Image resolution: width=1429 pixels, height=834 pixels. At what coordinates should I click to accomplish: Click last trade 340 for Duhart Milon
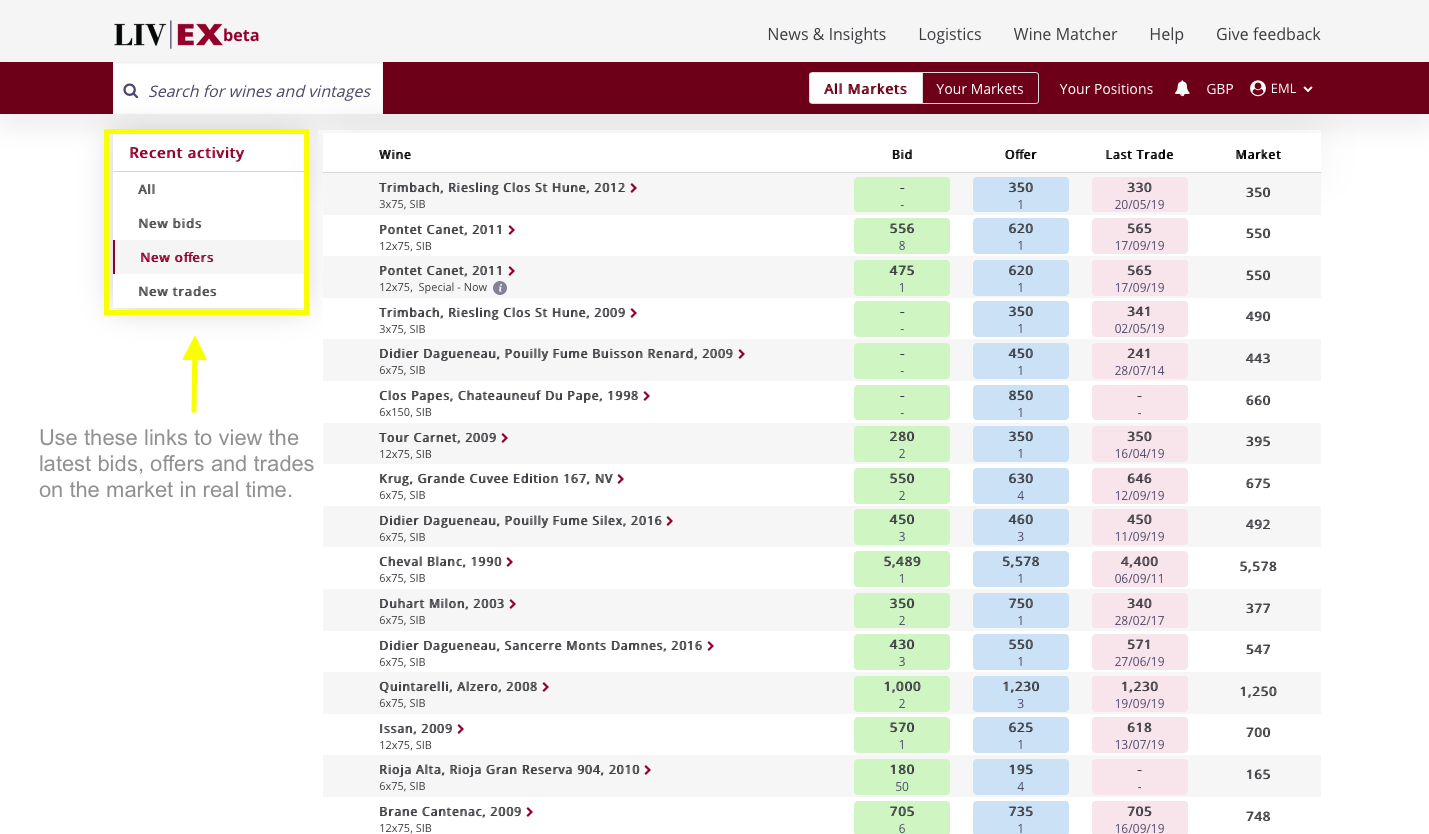click(x=1140, y=611)
